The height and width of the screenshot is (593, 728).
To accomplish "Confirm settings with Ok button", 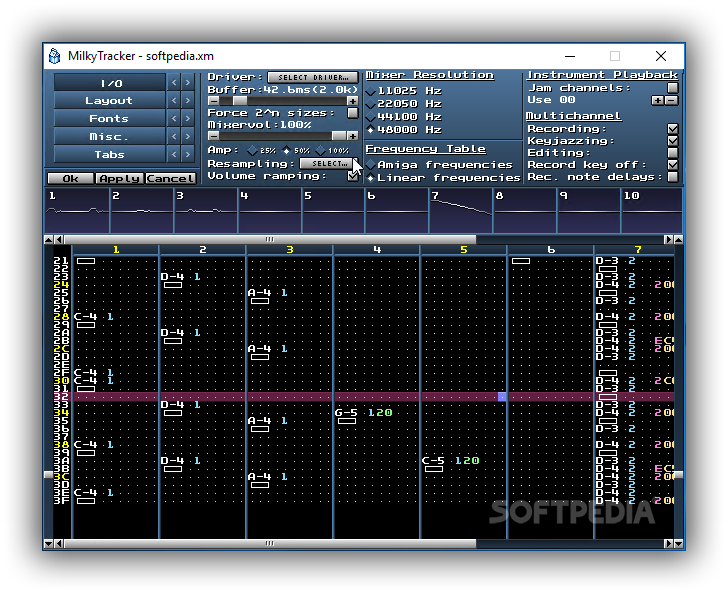I will point(71,178).
